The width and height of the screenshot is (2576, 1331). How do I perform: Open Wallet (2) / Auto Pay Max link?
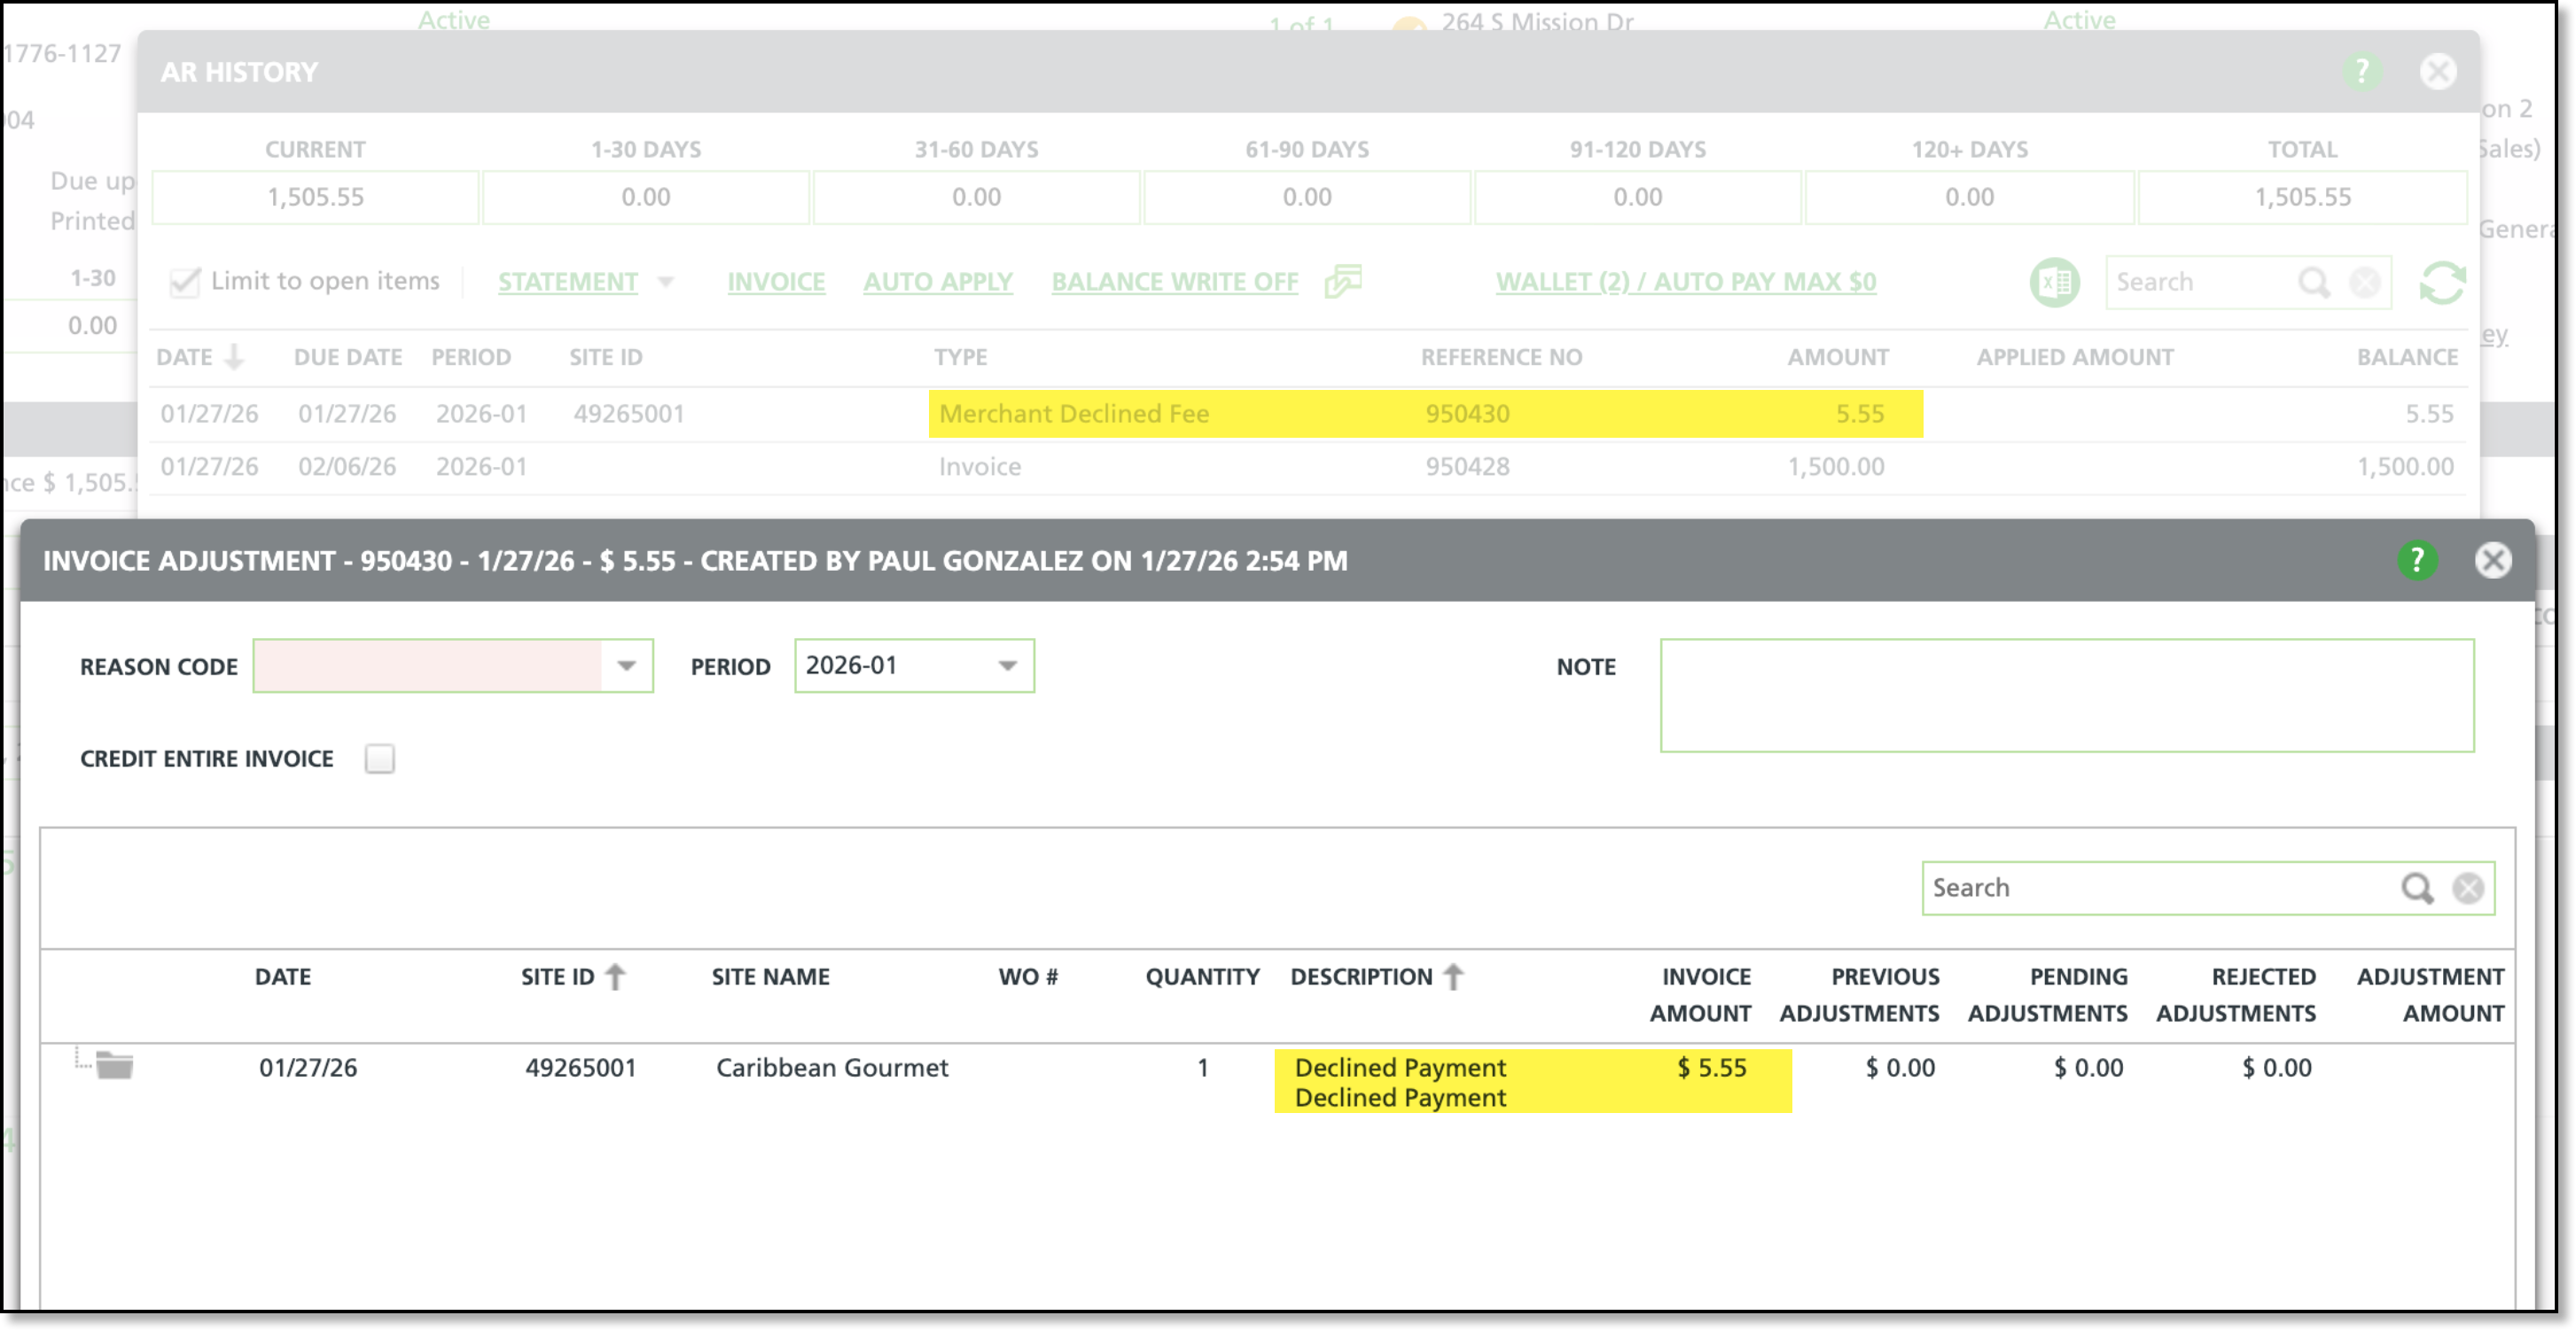pos(1685,282)
